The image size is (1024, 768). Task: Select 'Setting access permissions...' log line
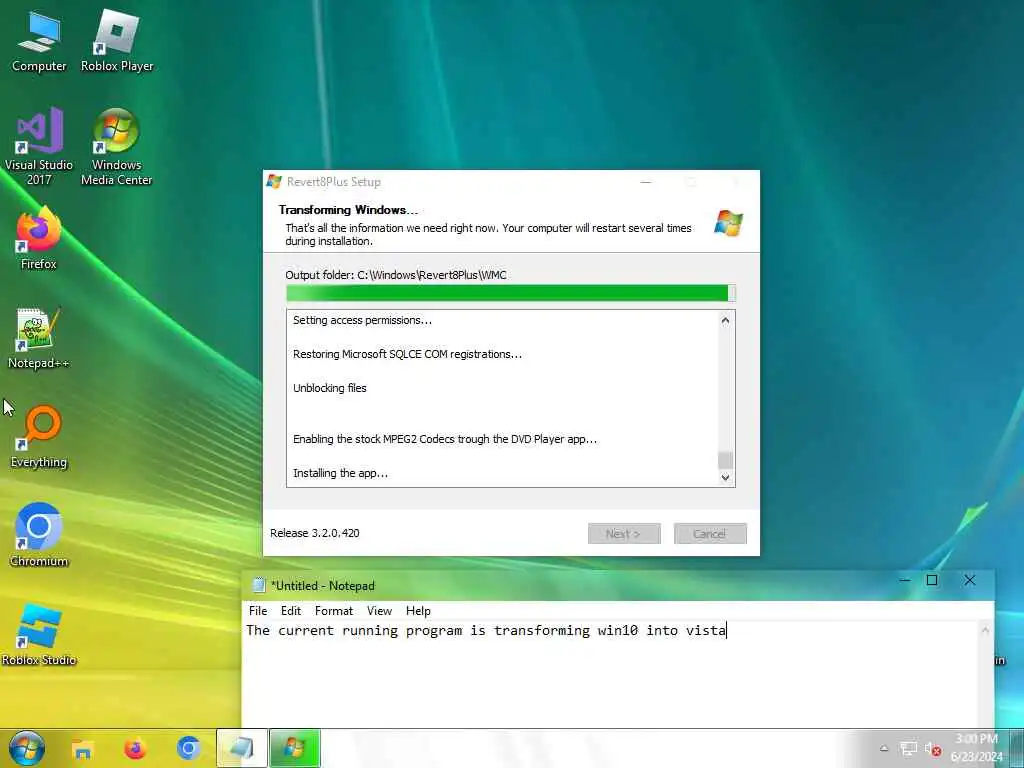tap(362, 320)
